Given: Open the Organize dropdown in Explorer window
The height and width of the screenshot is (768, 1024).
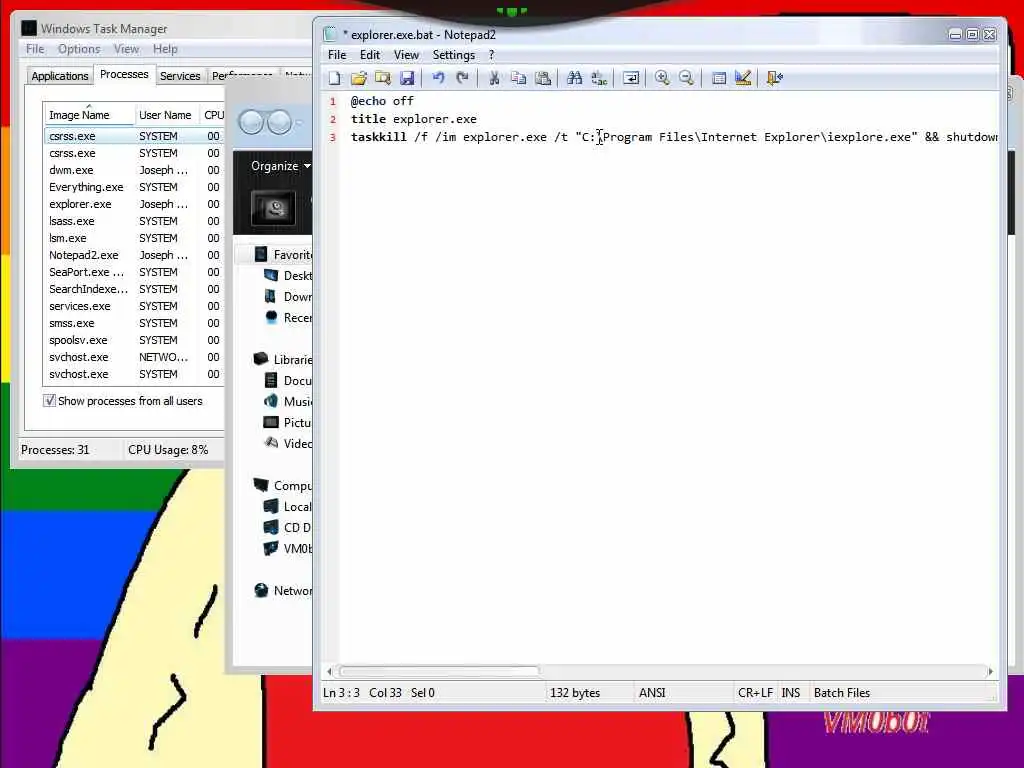Looking at the screenshot, I should [280, 166].
